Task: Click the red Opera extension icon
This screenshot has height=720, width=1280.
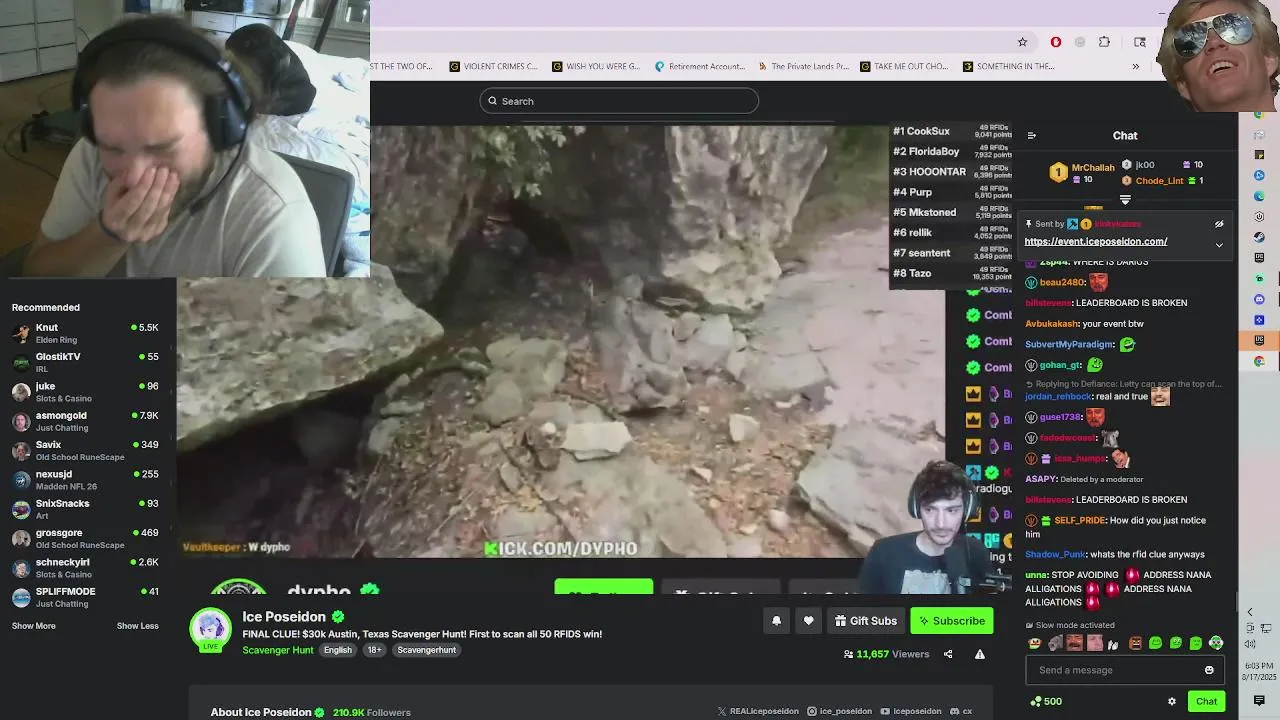Action: tap(1056, 42)
